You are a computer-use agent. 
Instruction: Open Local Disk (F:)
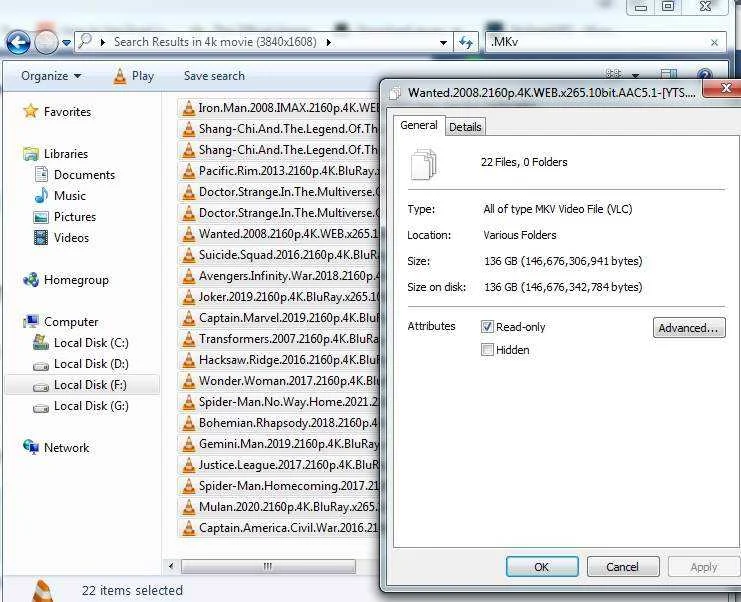click(81, 385)
